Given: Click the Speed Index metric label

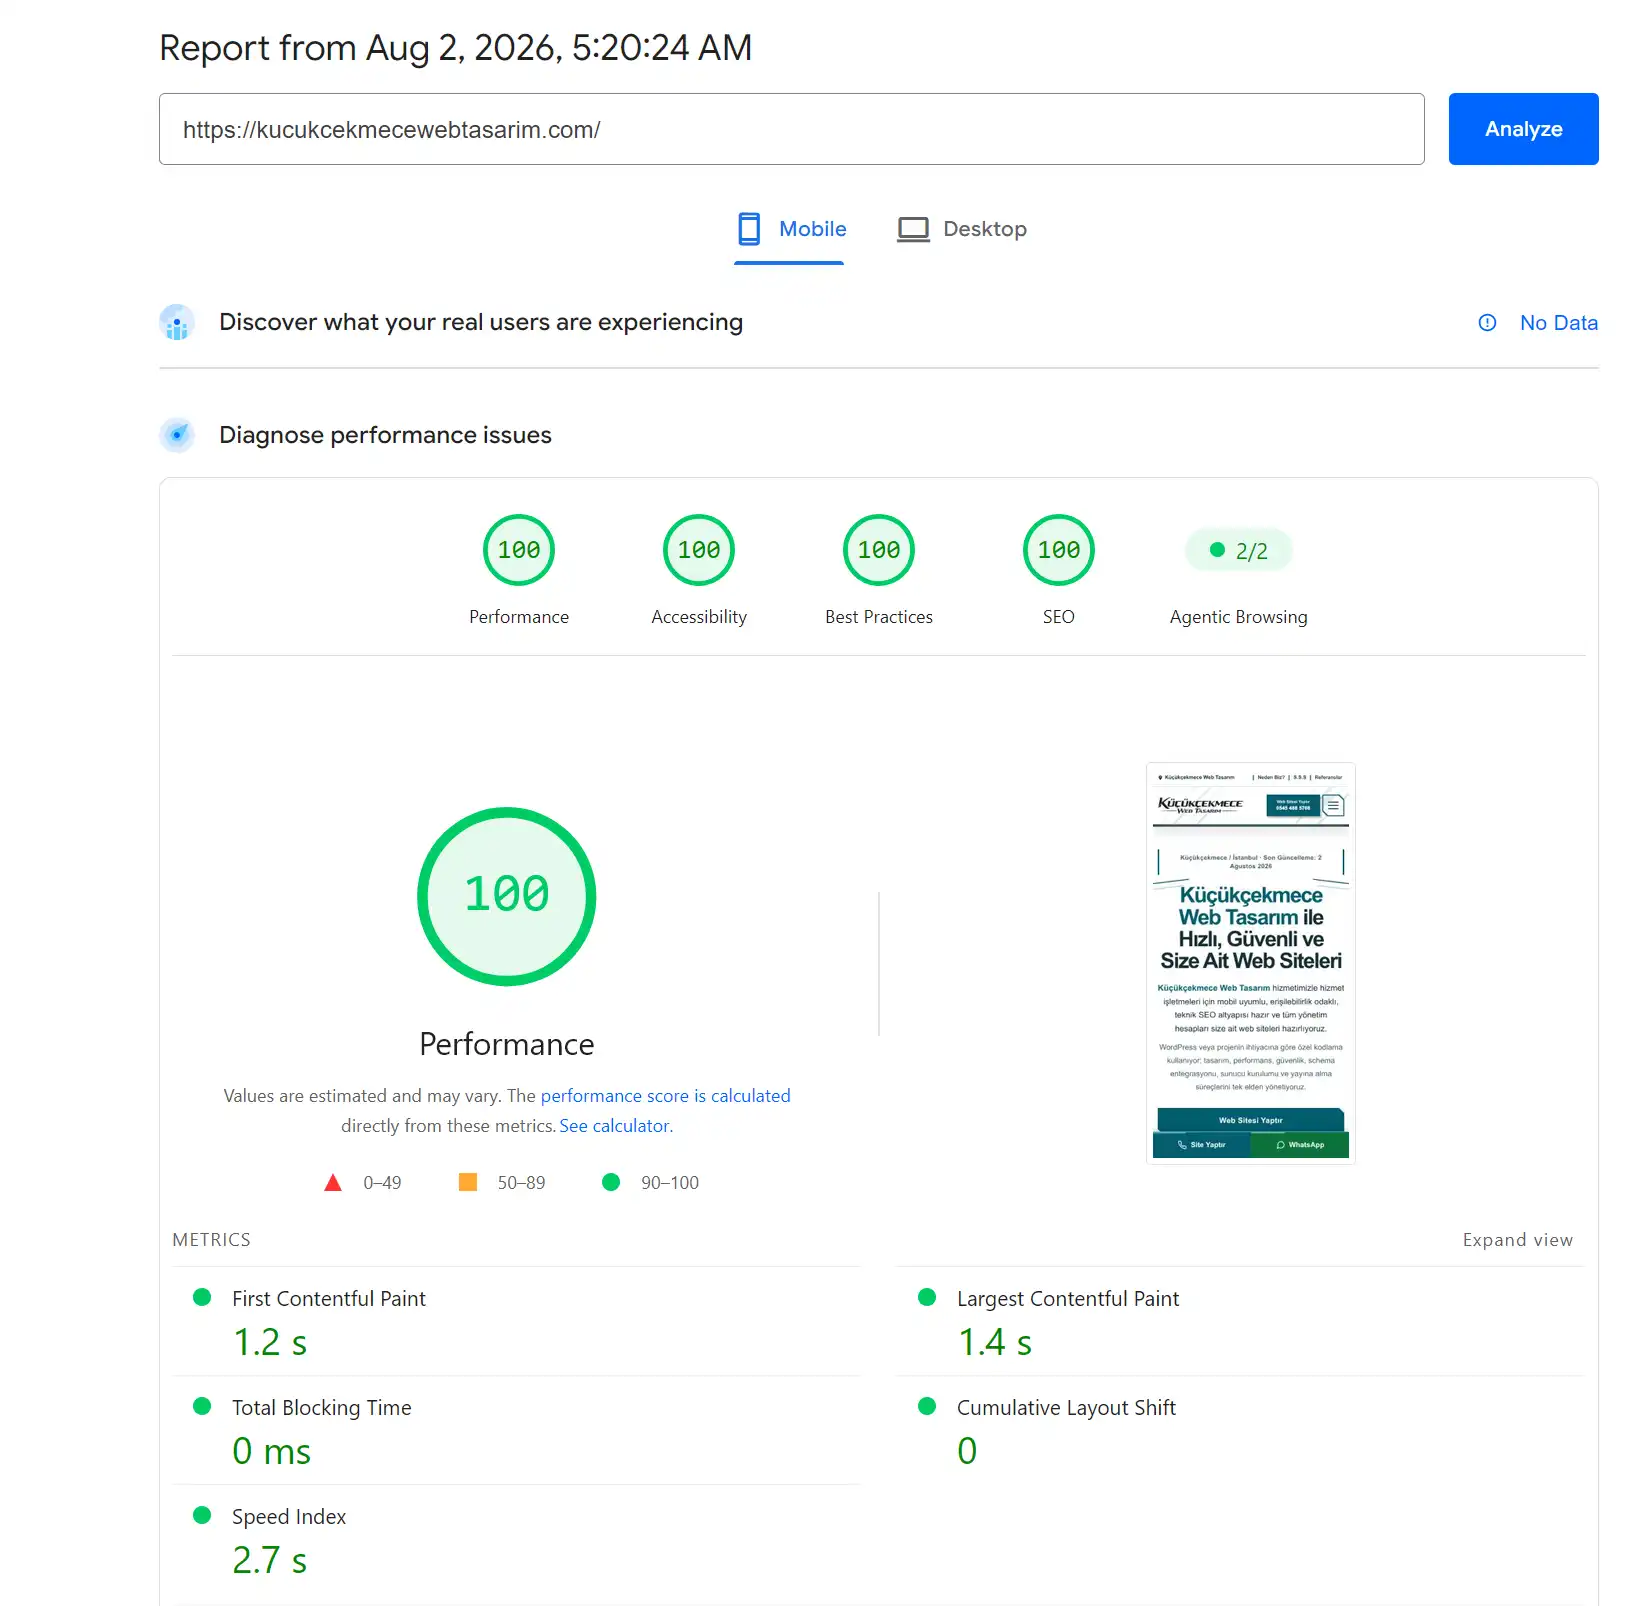Looking at the screenshot, I should pyautogui.click(x=289, y=1517).
